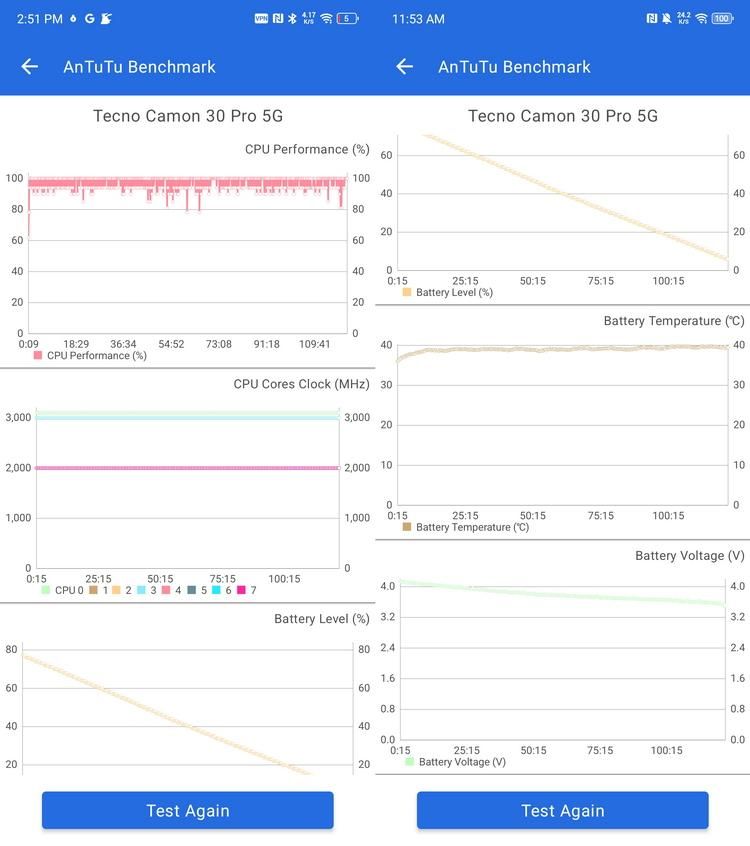Screen dimensions: 750x846
Task: Tap the back arrow in the right AnTuTu screen
Action: [405, 66]
